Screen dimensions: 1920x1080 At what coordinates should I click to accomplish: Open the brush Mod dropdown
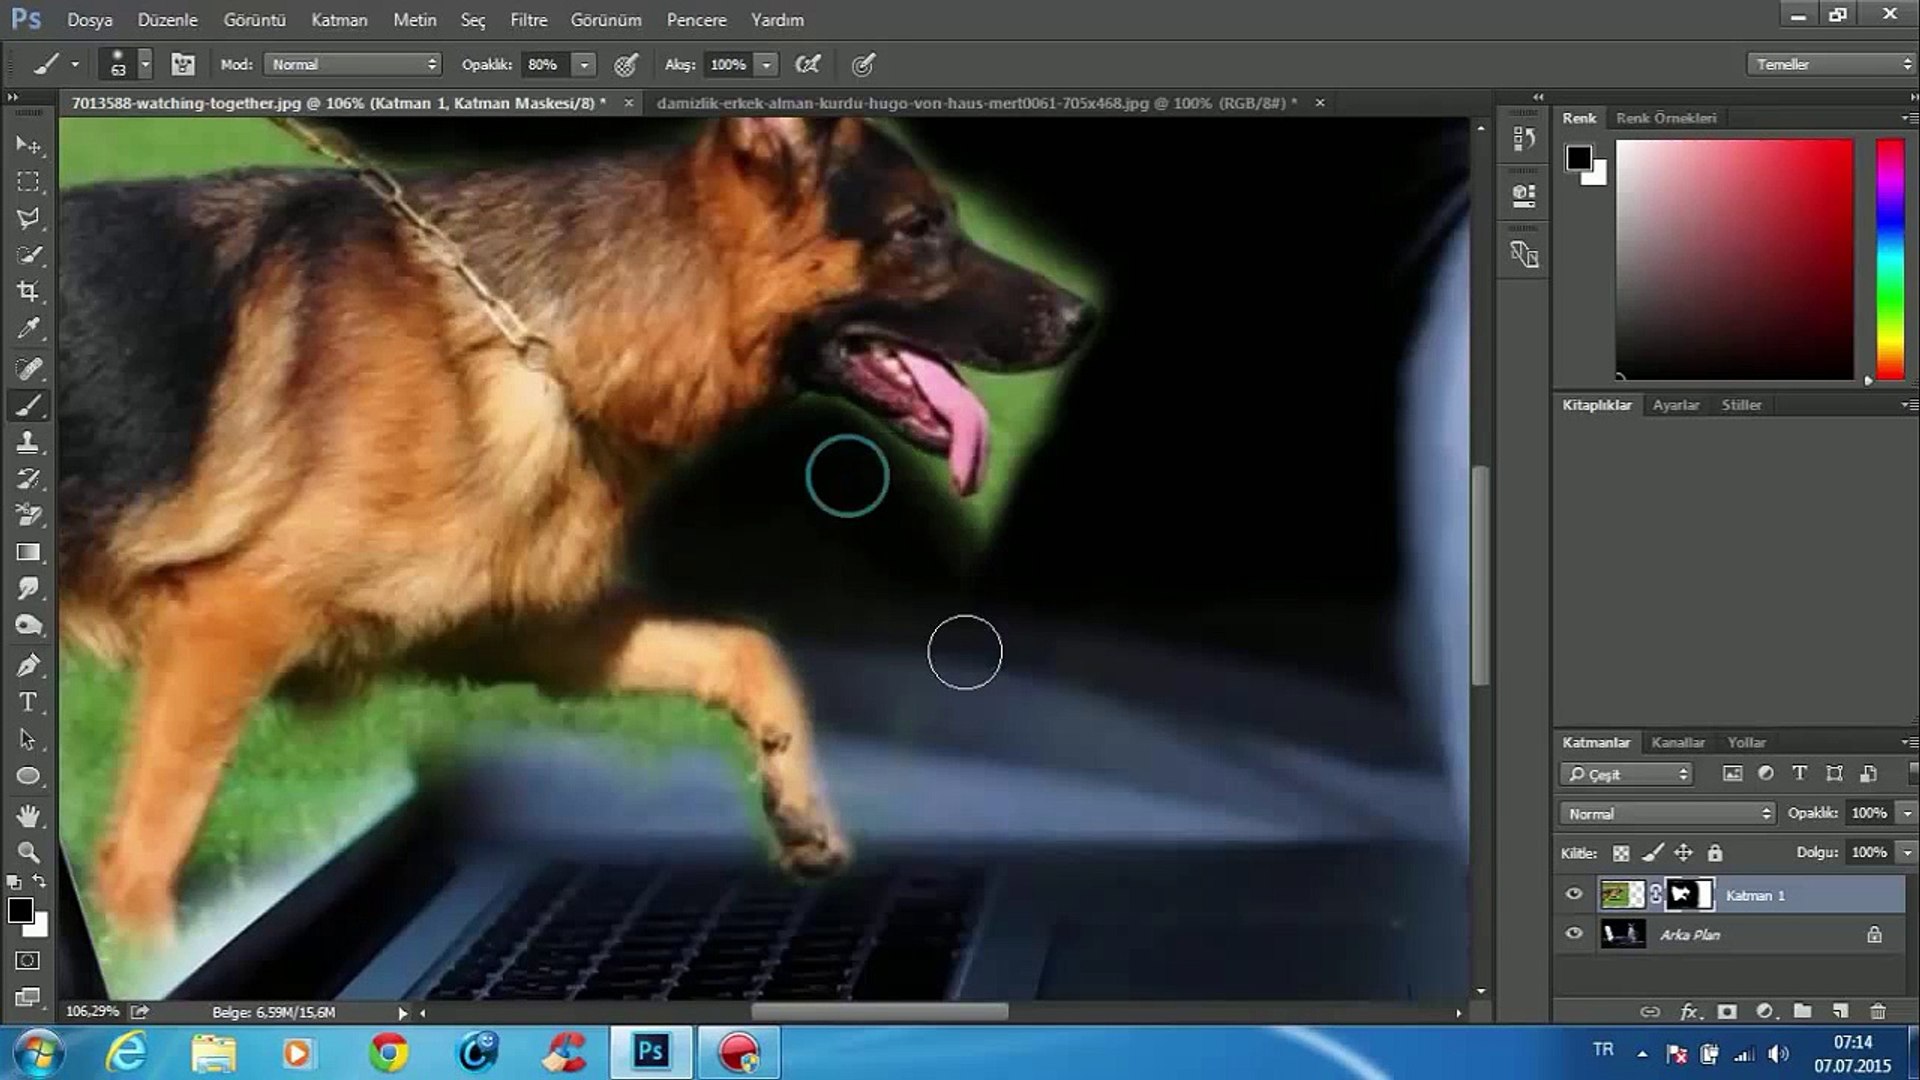coord(353,65)
